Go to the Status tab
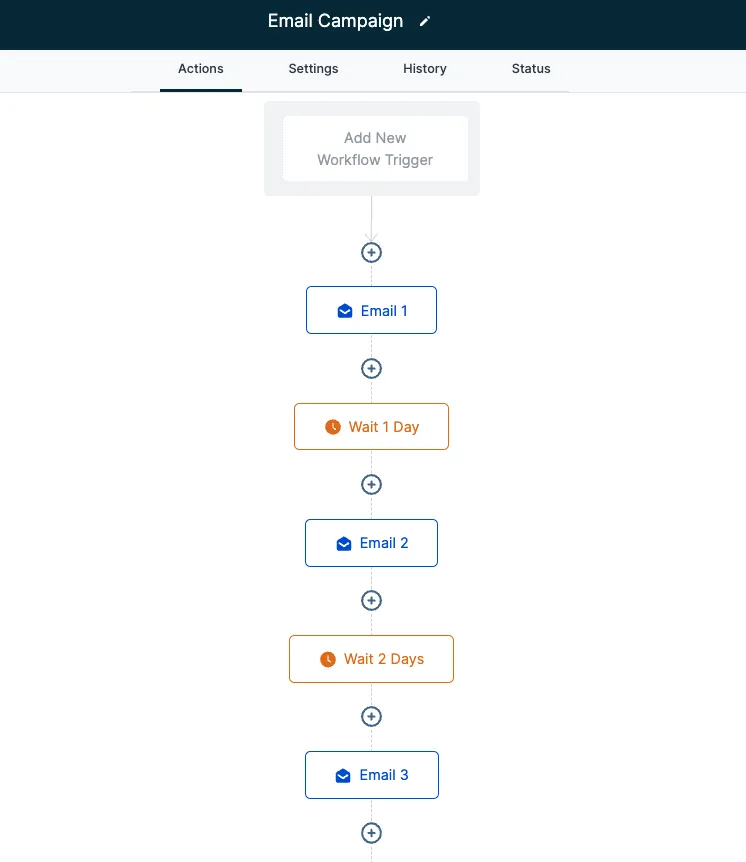746x862 pixels. 531,69
